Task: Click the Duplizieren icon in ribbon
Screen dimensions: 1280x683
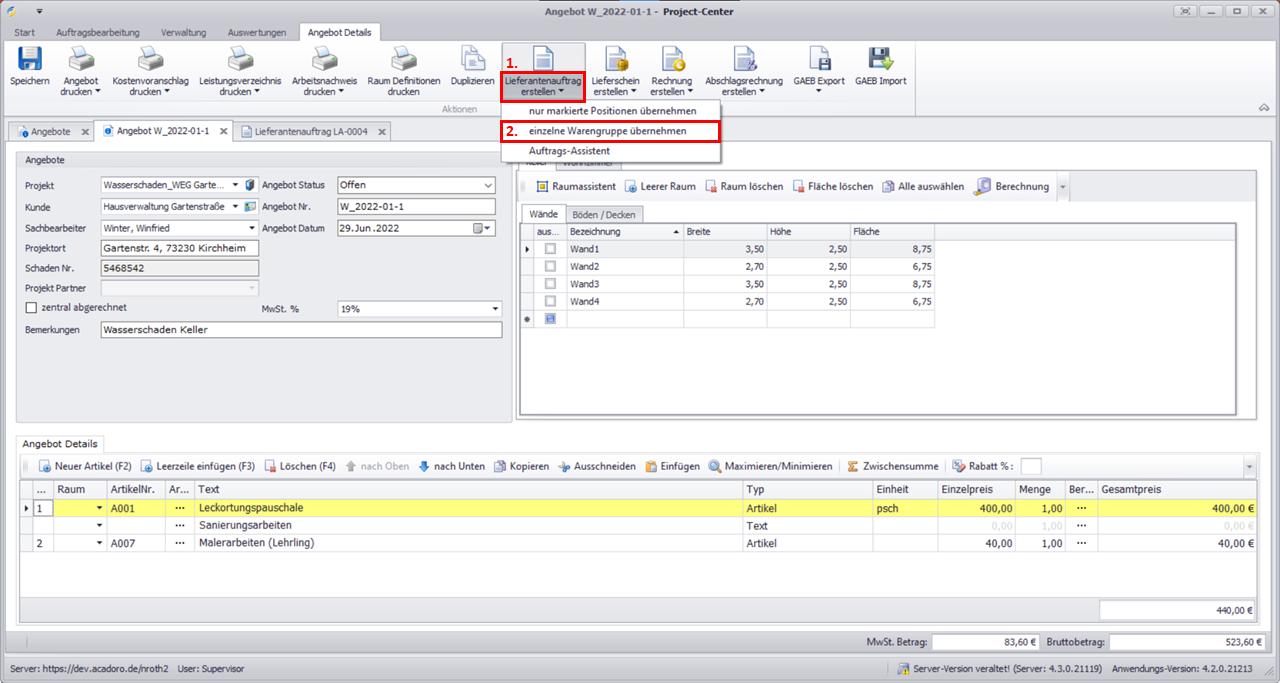Action: pos(472,61)
